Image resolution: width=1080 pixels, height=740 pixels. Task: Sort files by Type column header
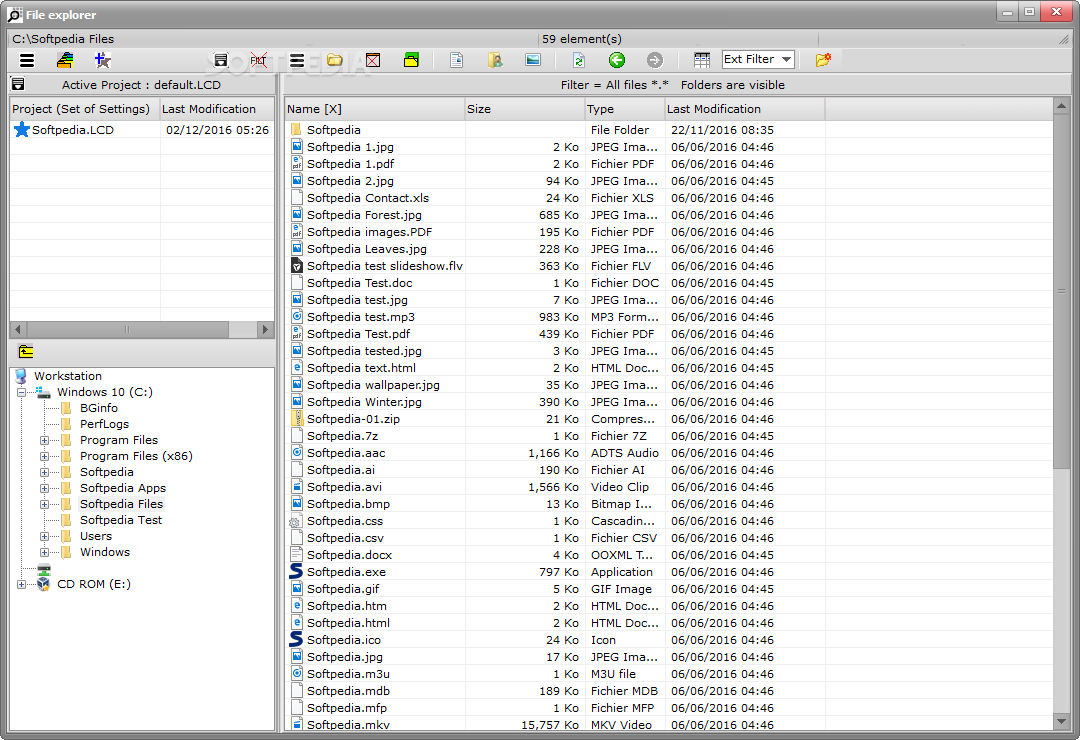click(x=625, y=109)
